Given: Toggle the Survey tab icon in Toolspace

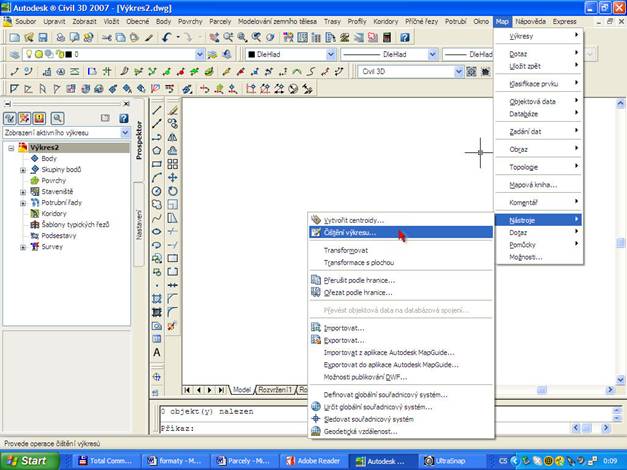Looking at the screenshot, I should [x=39, y=118].
